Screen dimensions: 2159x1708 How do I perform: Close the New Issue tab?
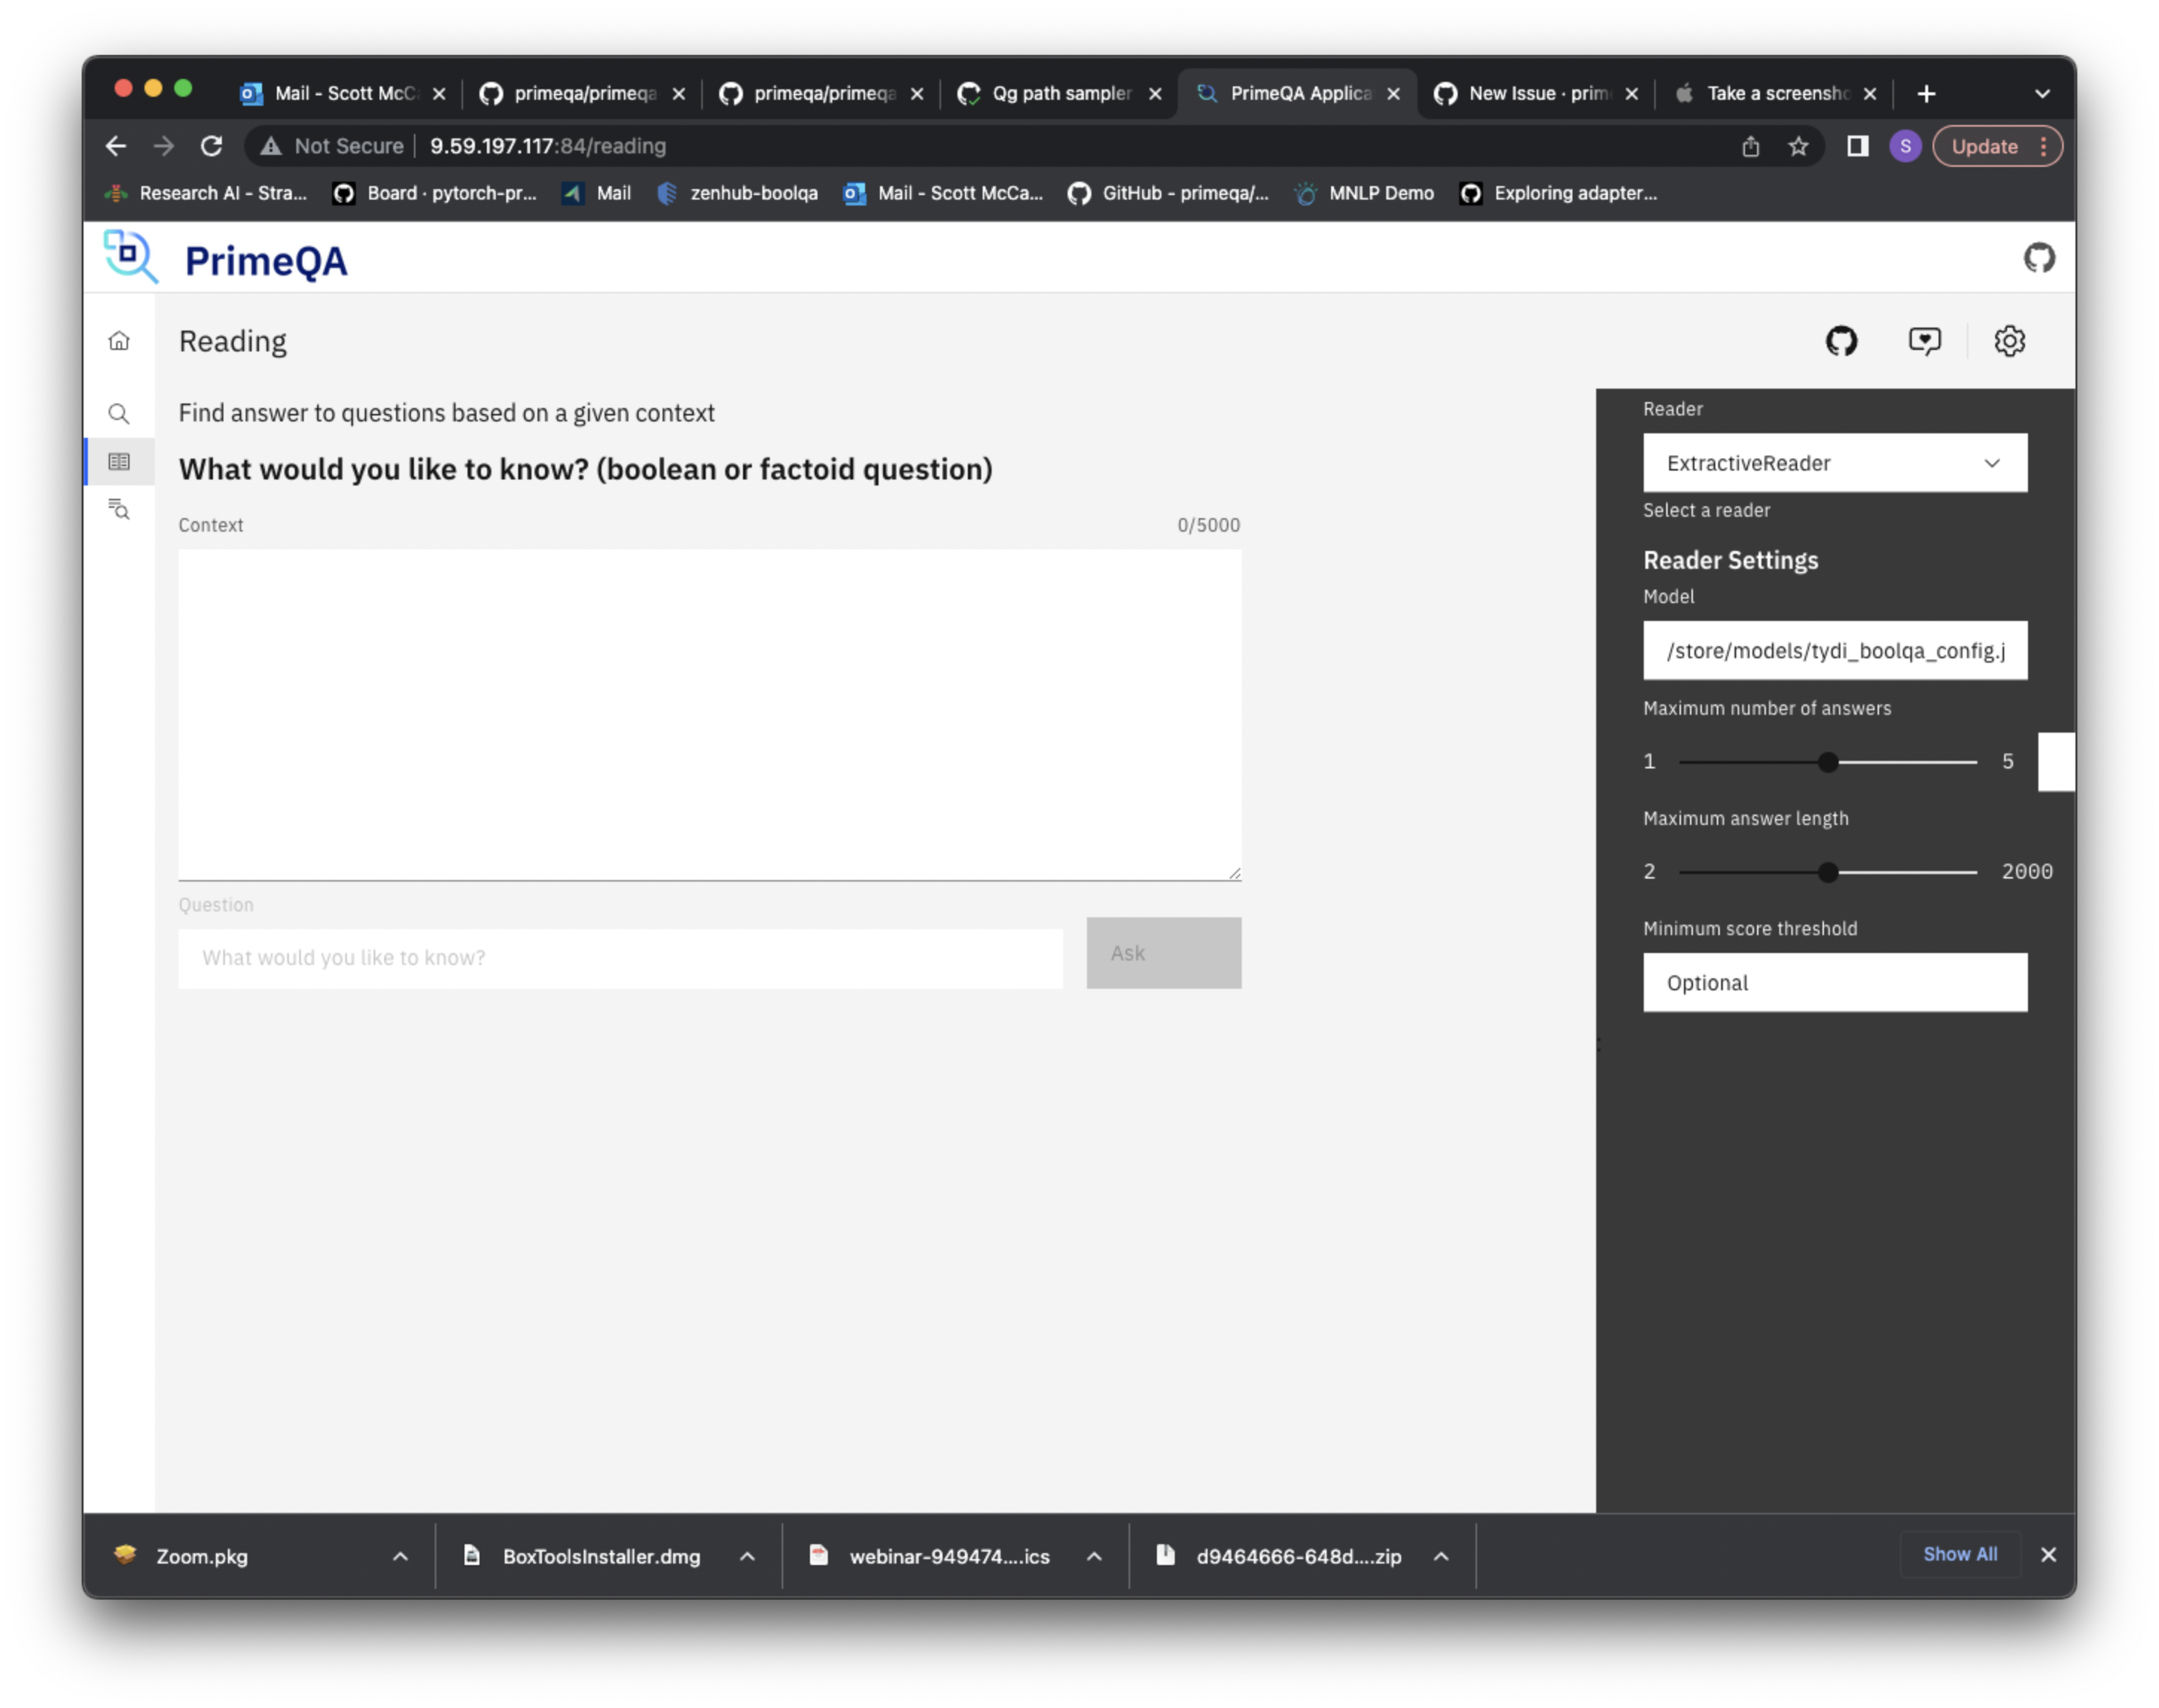pyautogui.click(x=1631, y=94)
